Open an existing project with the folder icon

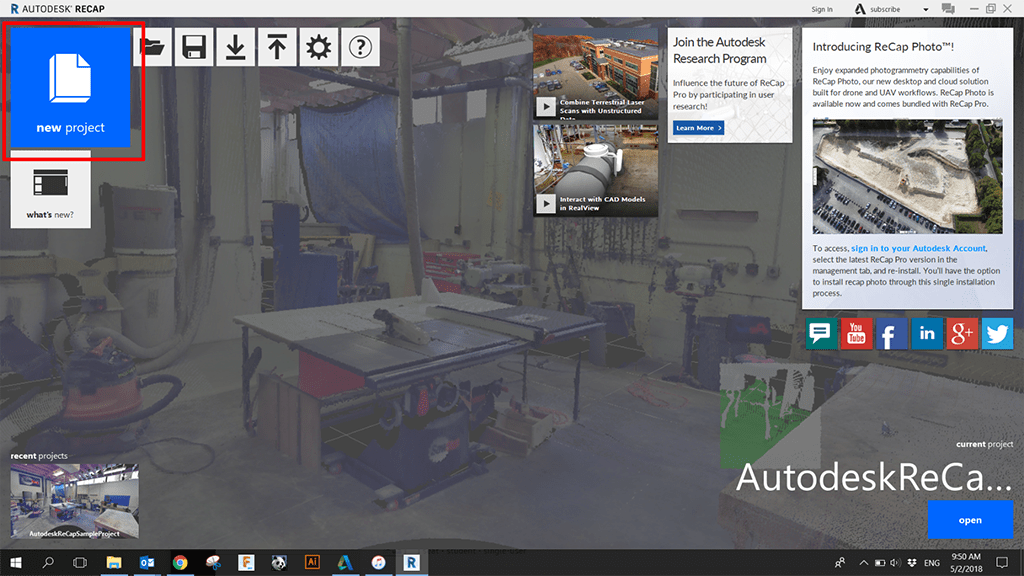point(153,47)
